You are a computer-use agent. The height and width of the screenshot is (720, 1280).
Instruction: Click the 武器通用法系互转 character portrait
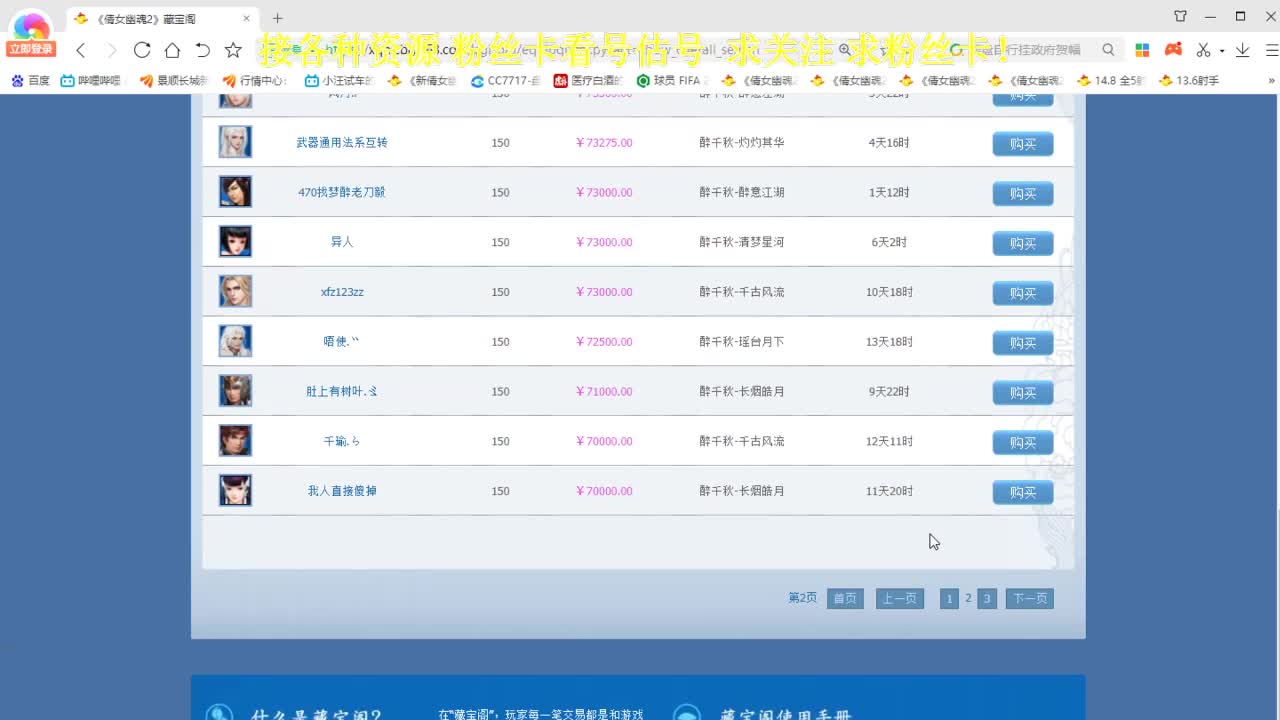(235, 142)
